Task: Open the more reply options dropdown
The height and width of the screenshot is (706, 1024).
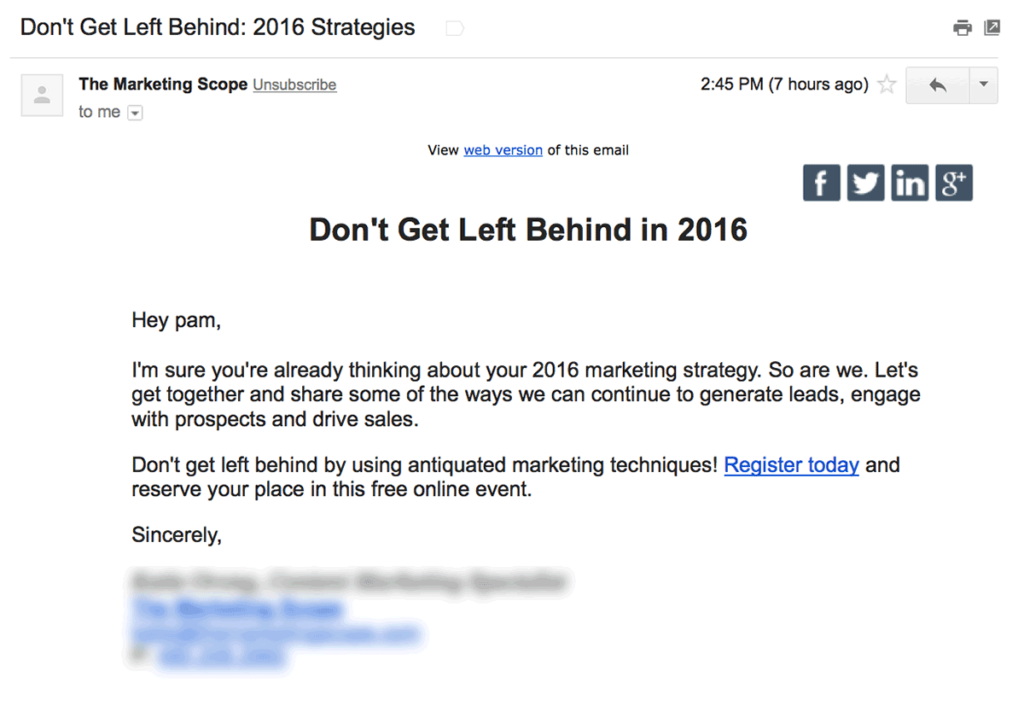Action: click(x=983, y=85)
